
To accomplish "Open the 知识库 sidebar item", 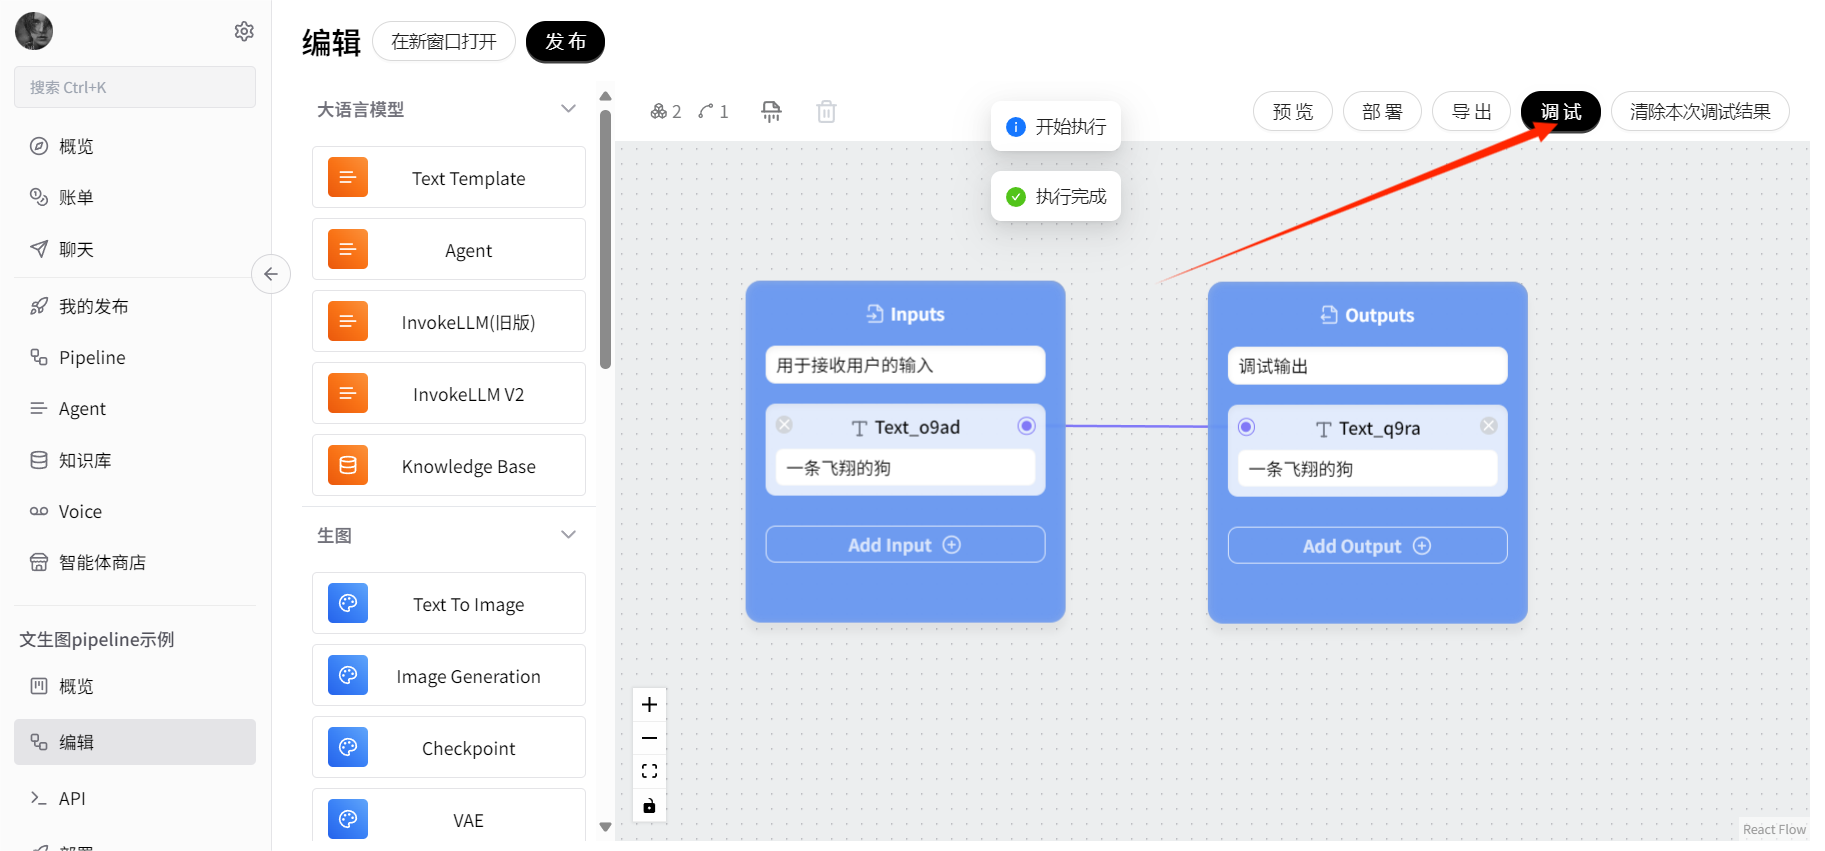I will click(85, 460).
